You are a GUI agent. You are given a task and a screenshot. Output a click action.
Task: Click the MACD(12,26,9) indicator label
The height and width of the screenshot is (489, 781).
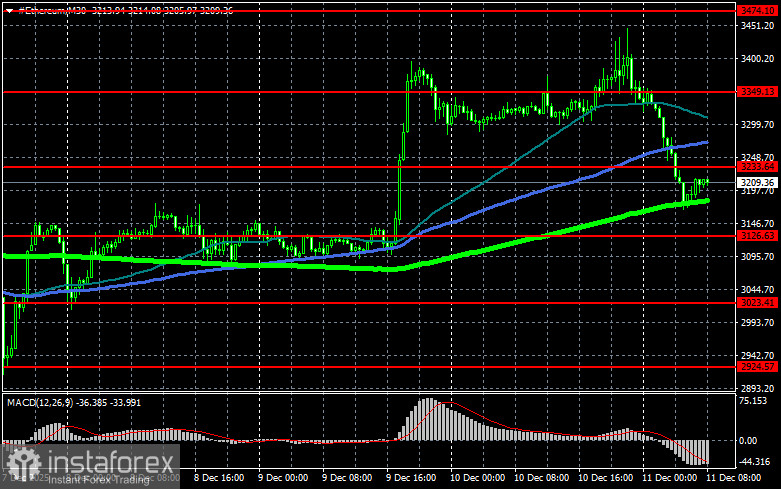[x=40, y=402]
